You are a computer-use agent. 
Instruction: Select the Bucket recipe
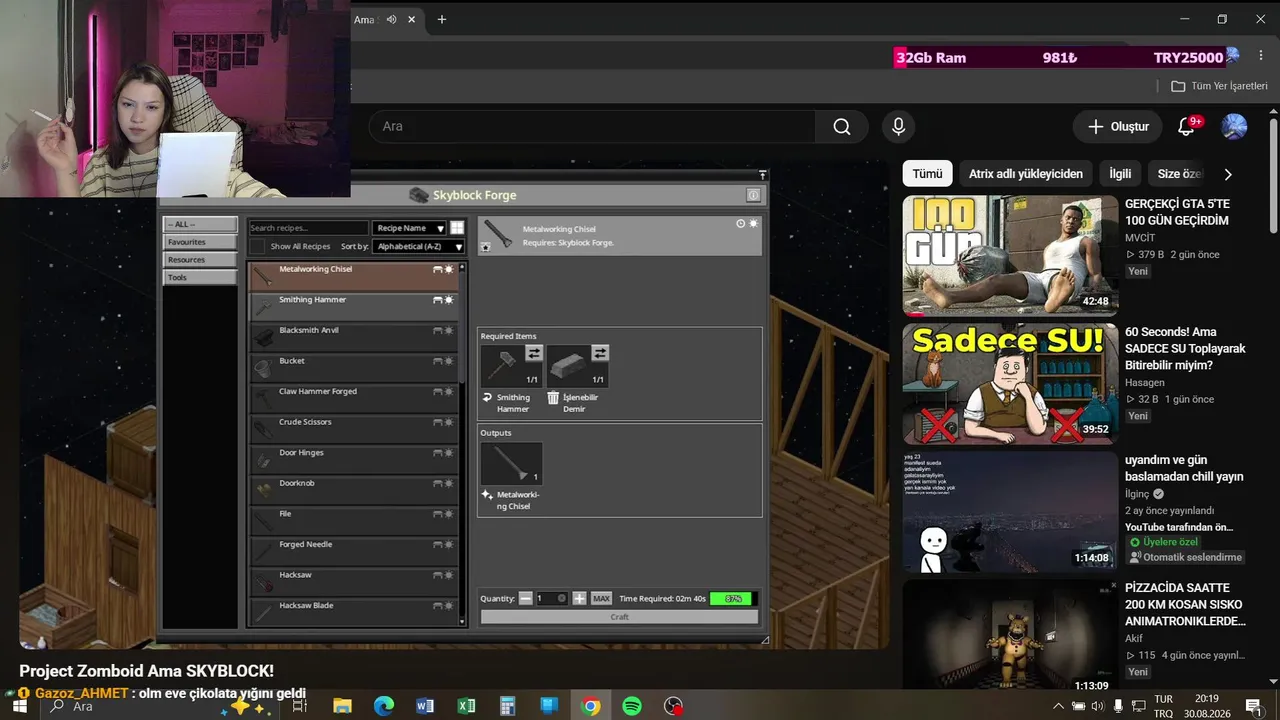point(354,367)
